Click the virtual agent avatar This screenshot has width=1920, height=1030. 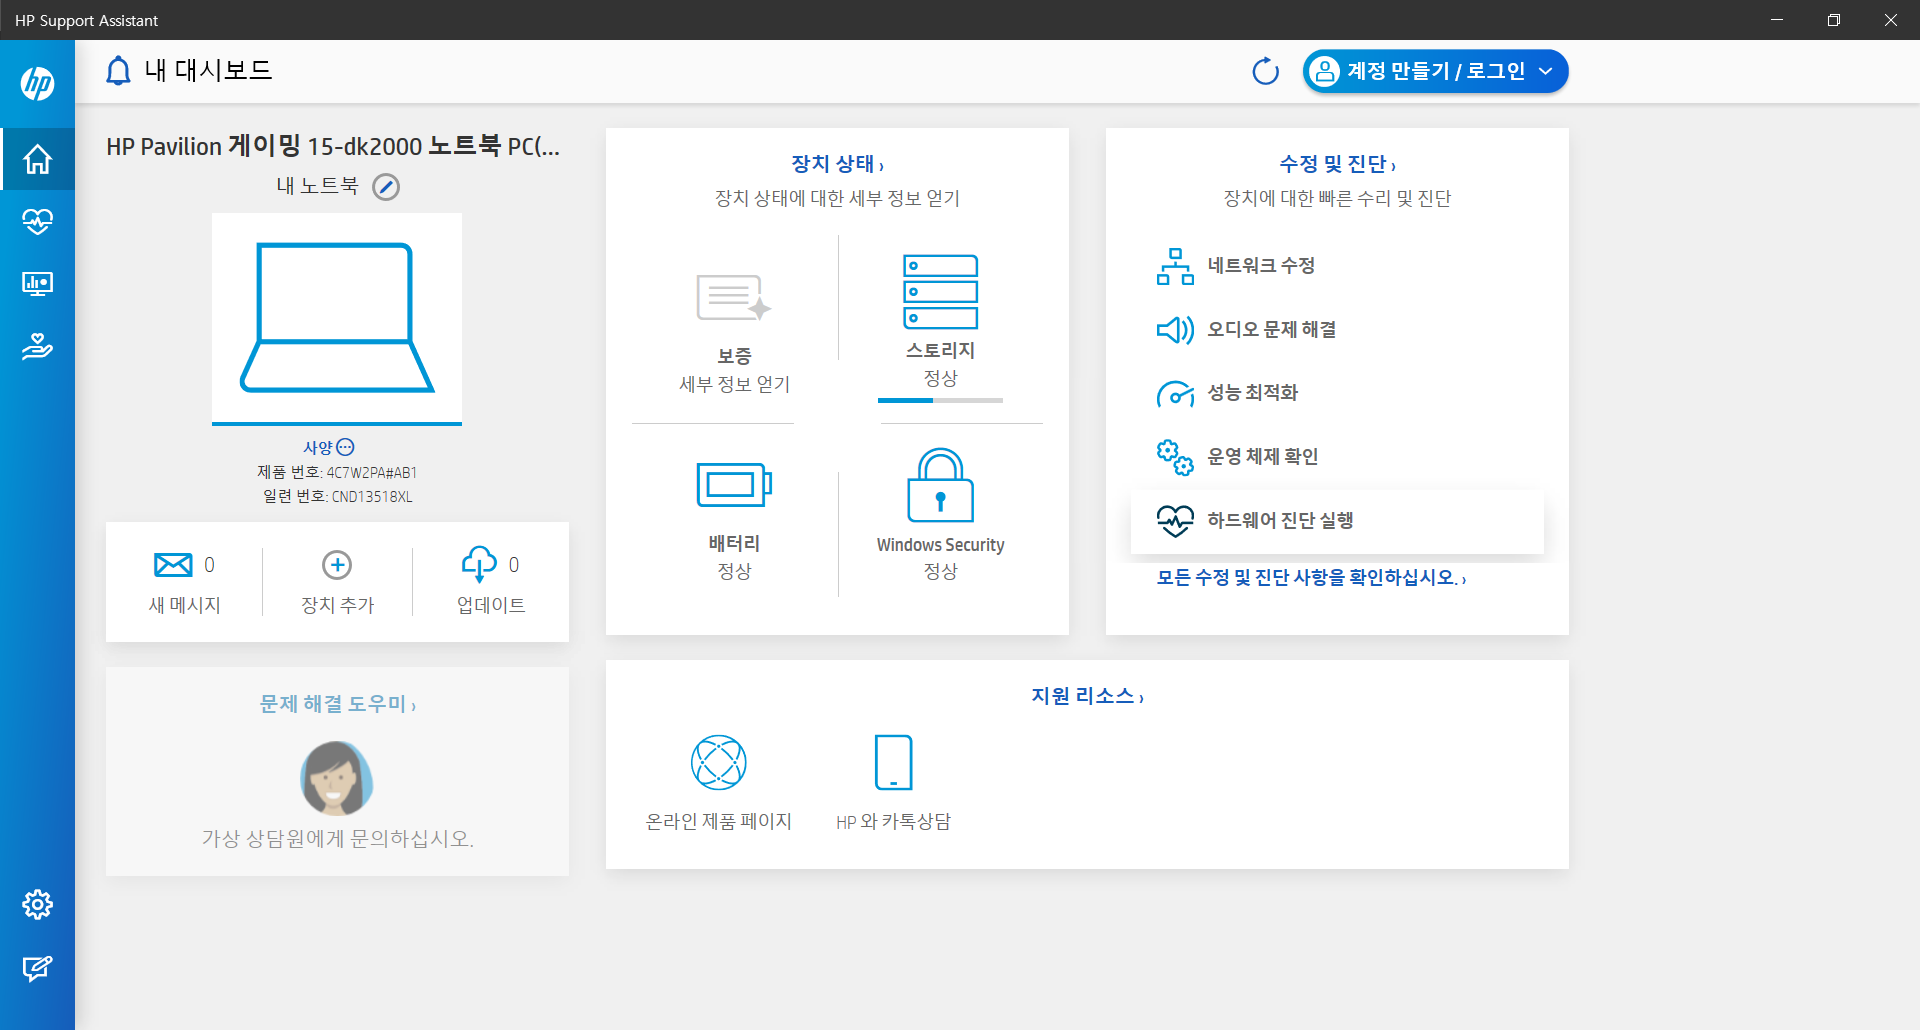(x=337, y=778)
